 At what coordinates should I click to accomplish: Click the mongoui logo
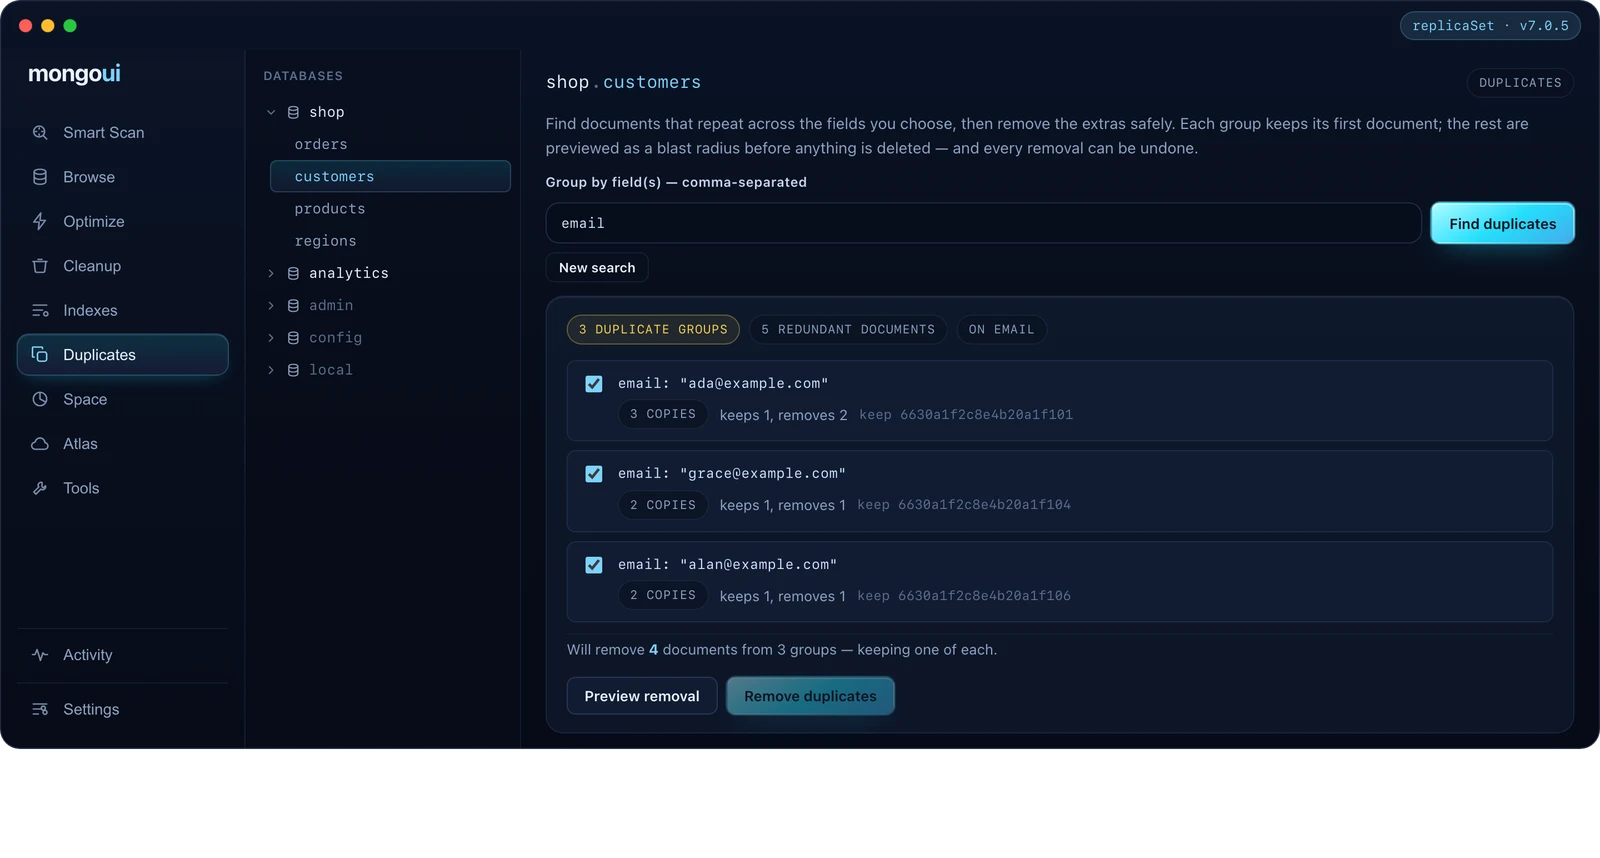click(x=74, y=74)
